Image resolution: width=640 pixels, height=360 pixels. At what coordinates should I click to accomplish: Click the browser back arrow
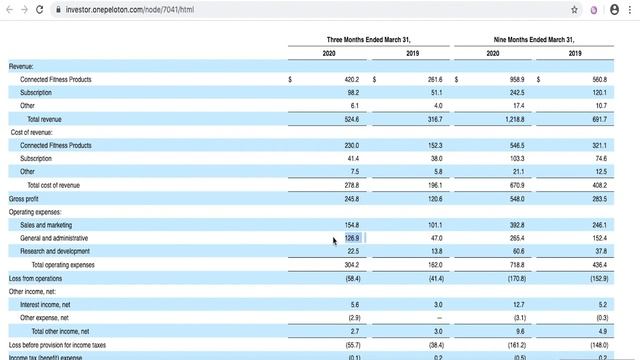(9, 9)
